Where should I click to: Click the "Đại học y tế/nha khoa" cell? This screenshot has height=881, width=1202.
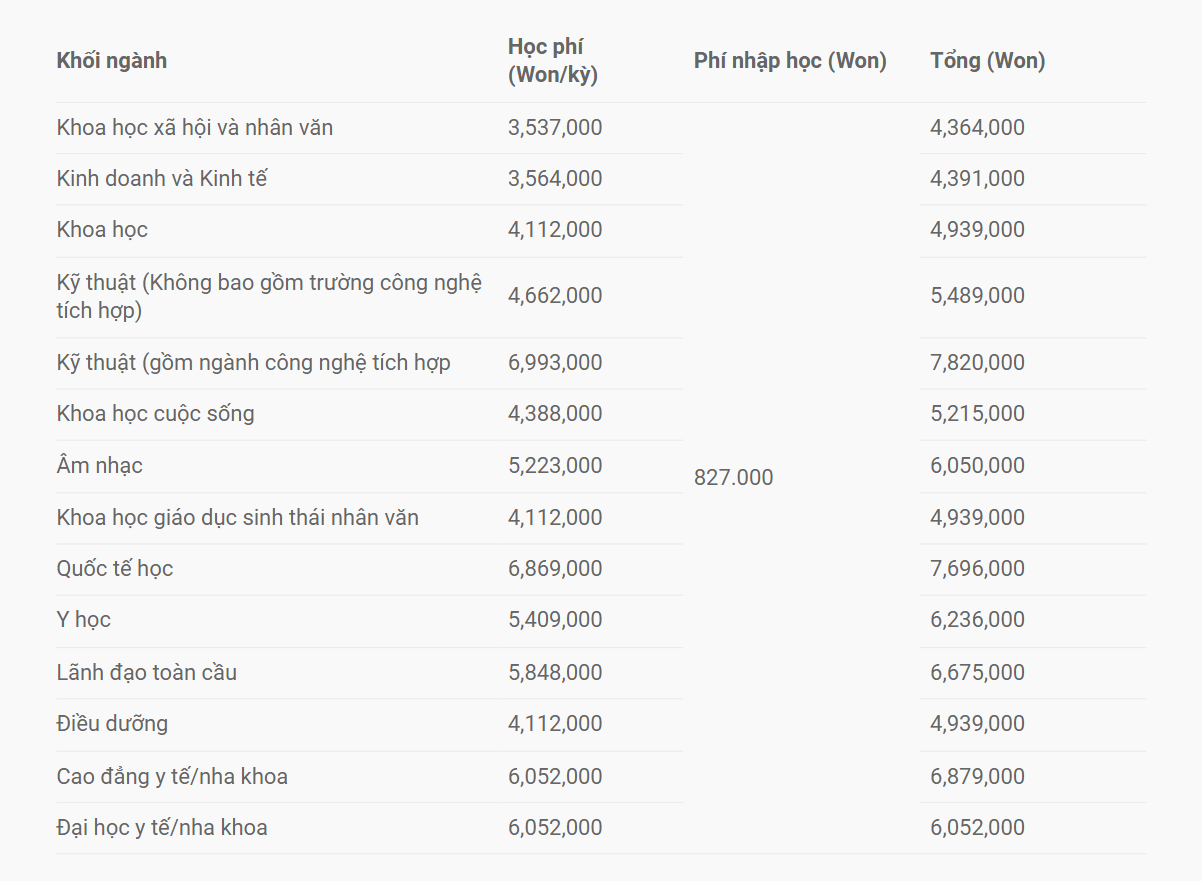click(162, 828)
